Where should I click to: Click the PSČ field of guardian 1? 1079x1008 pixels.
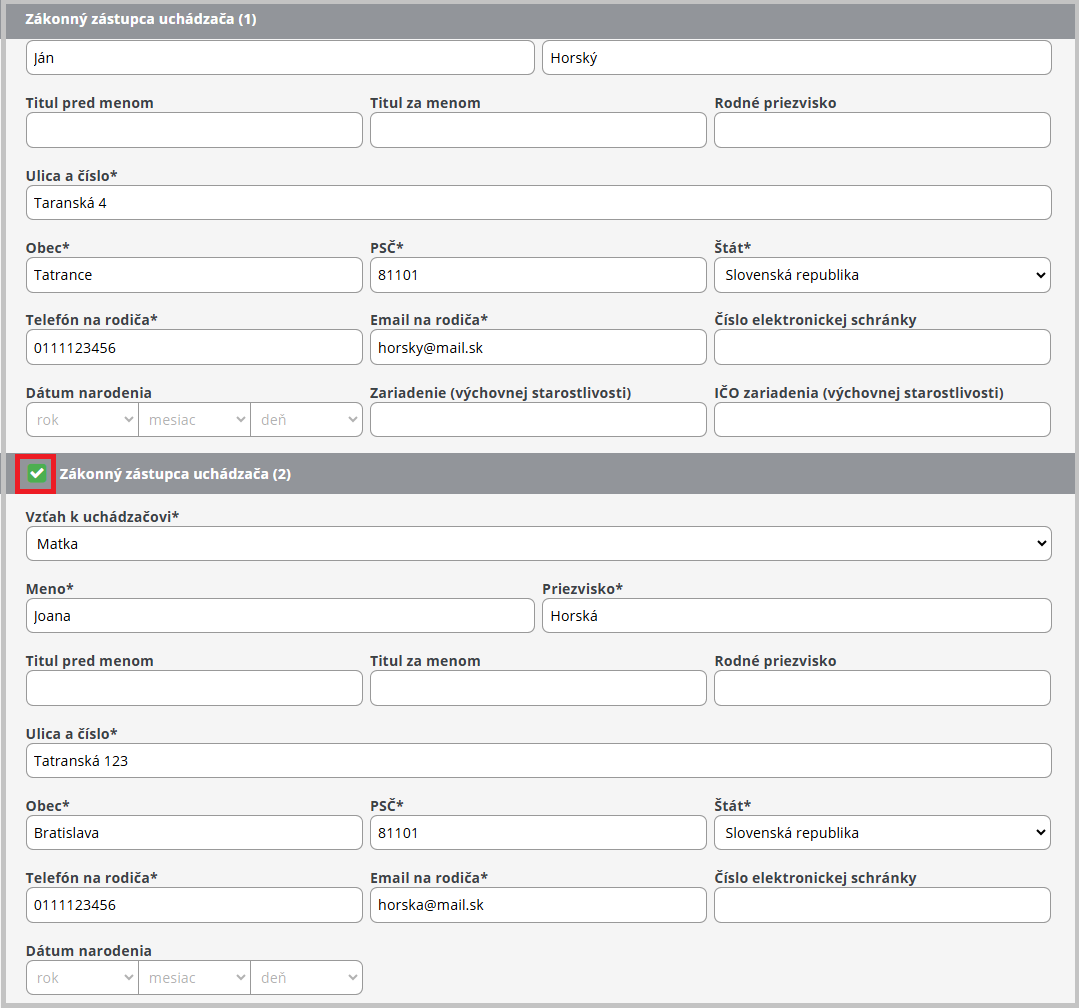pyautogui.click(x=538, y=275)
